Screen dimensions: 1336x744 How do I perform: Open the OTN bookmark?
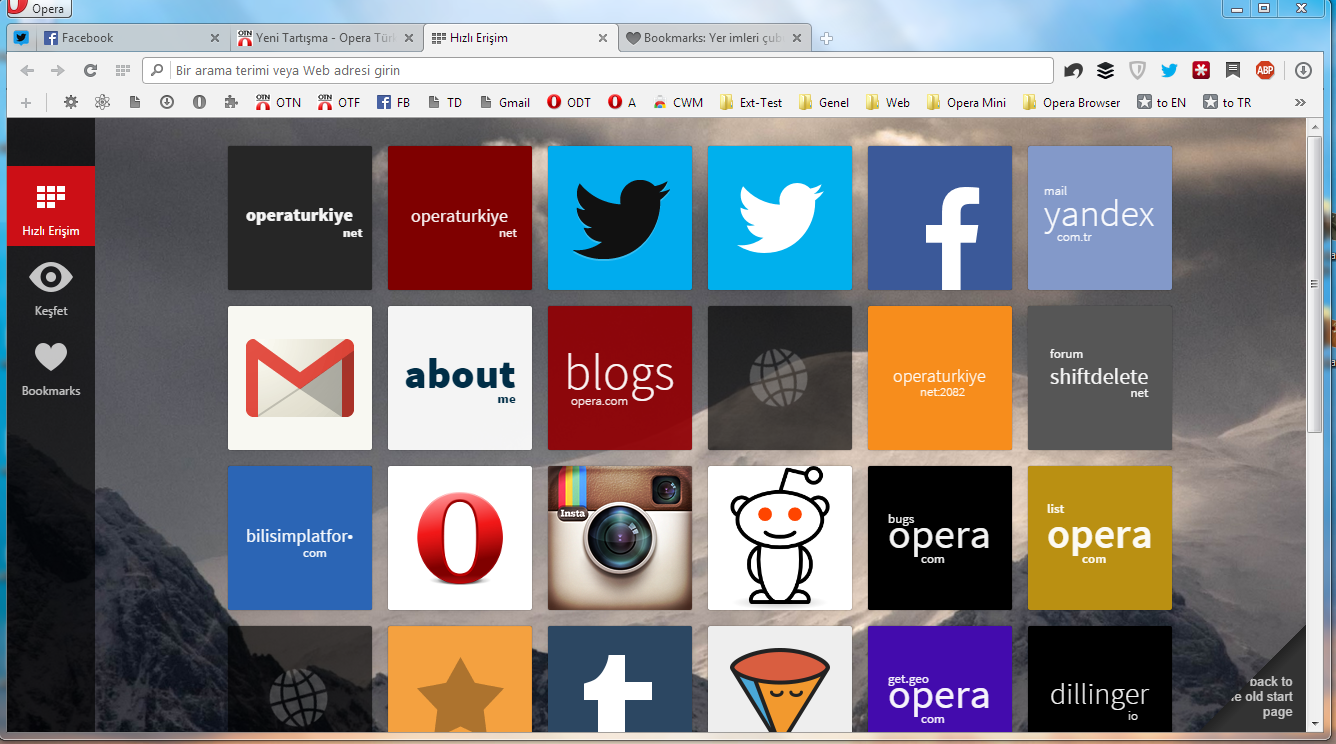tap(278, 102)
